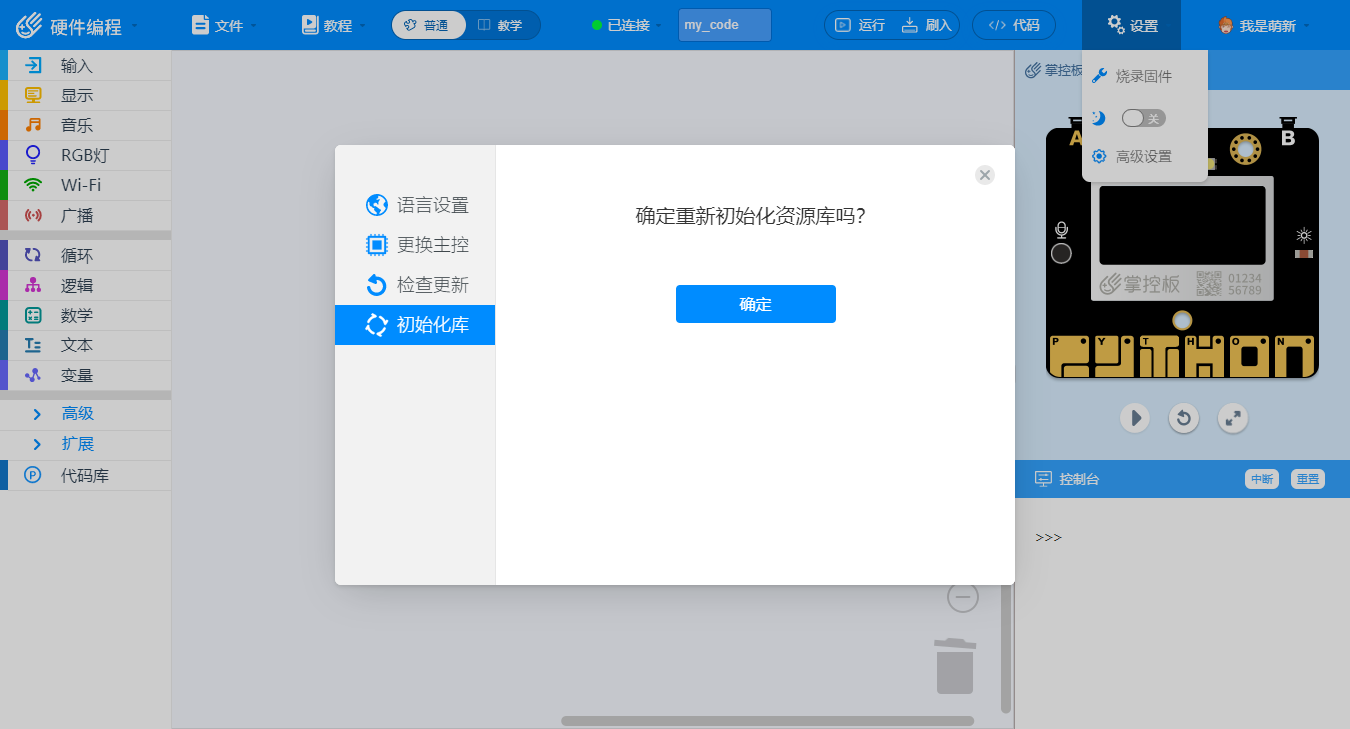Close the settings dialog with X
The width and height of the screenshot is (1350, 729).
point(985,175)
